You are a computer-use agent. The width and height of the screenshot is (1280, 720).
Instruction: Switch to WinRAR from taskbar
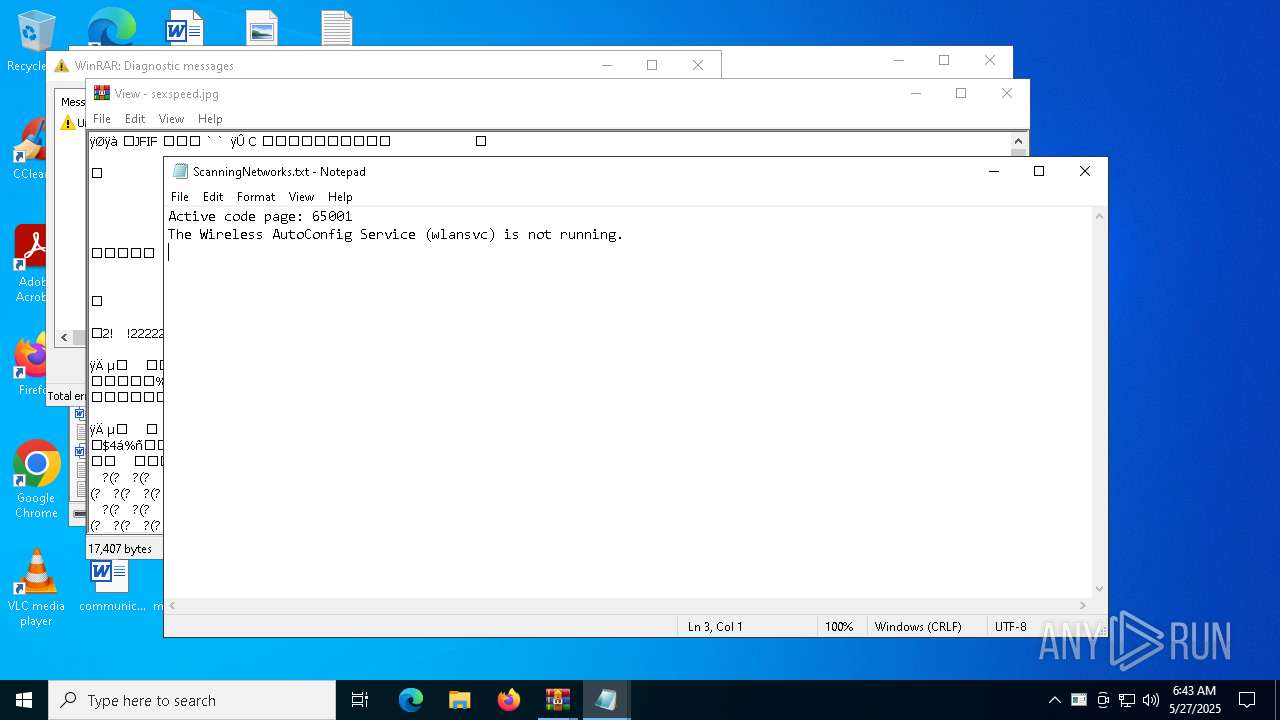(557, 700)
